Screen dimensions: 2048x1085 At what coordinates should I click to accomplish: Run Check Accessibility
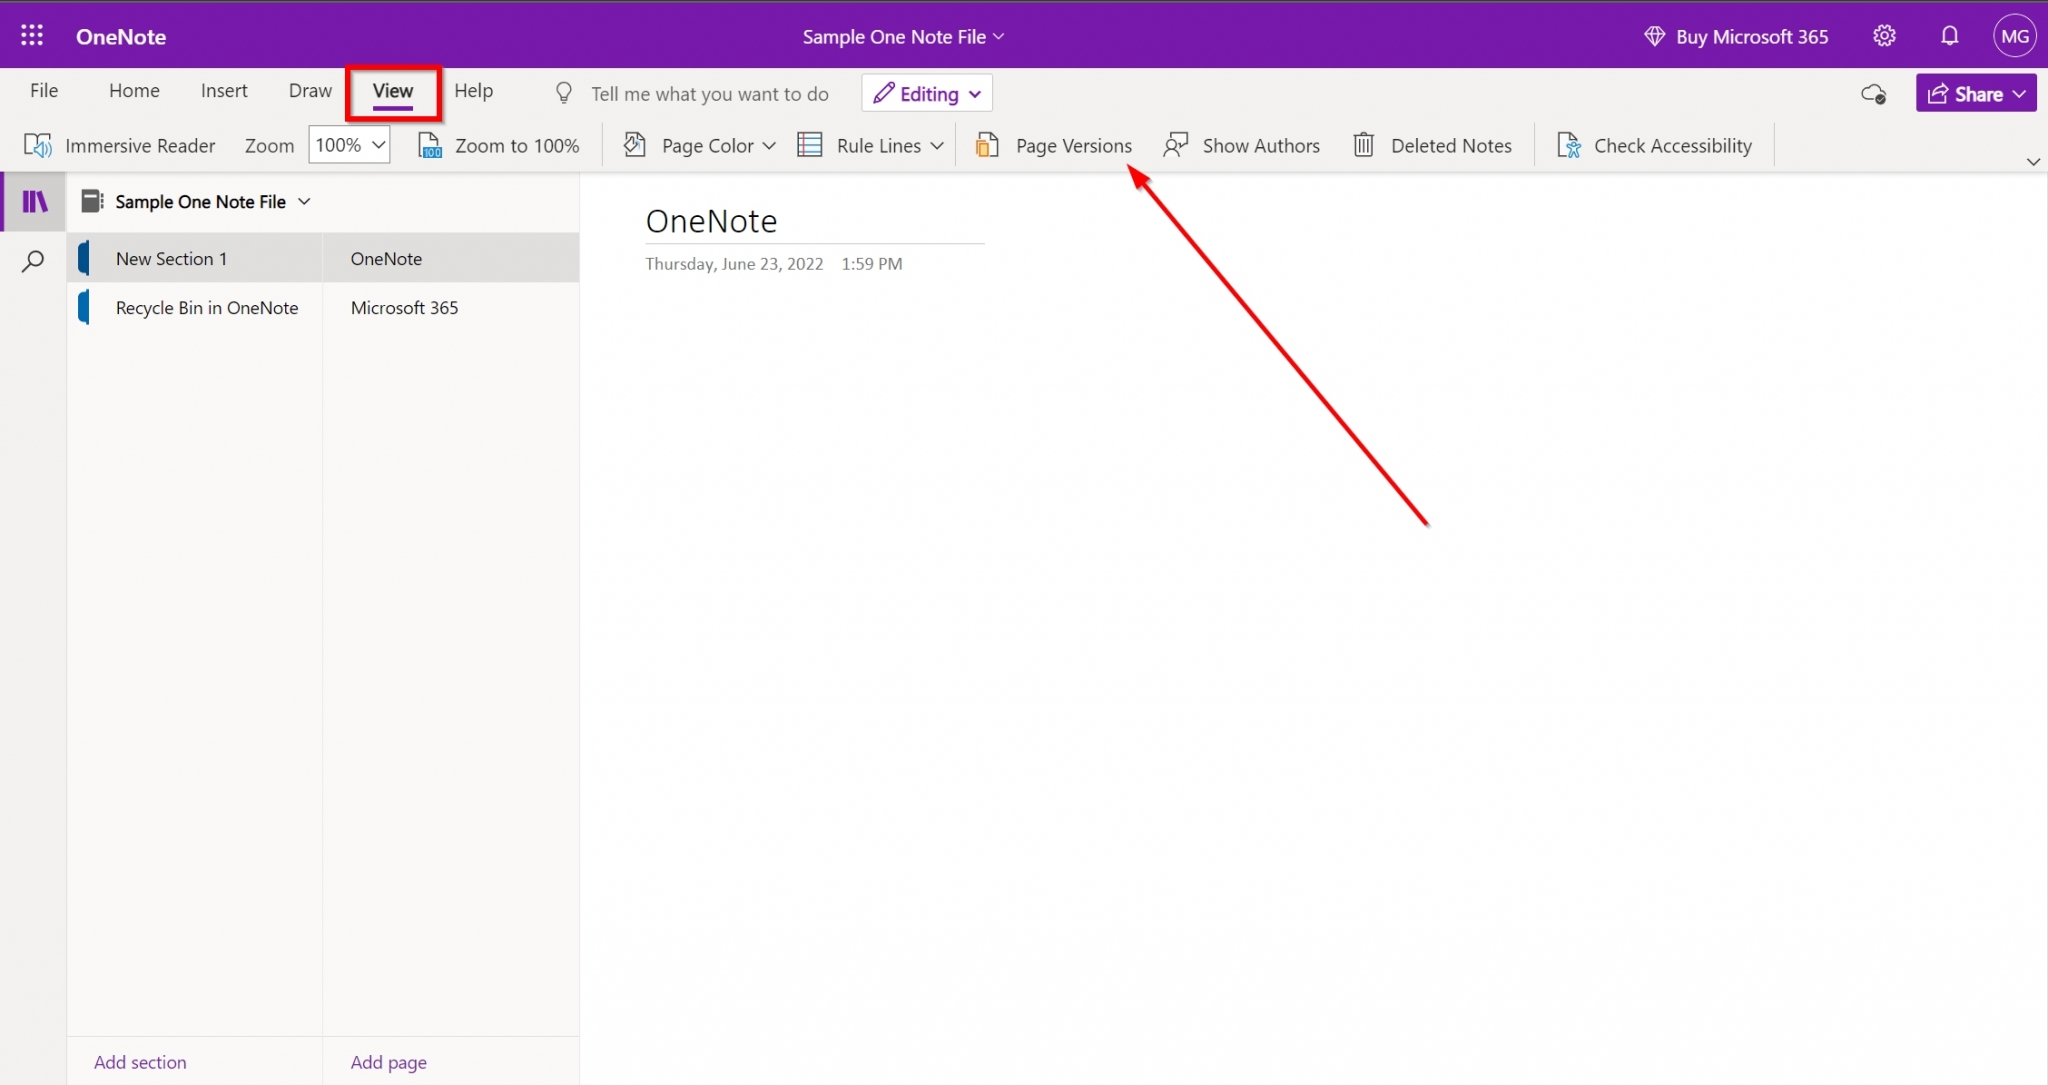(1652, 145)
